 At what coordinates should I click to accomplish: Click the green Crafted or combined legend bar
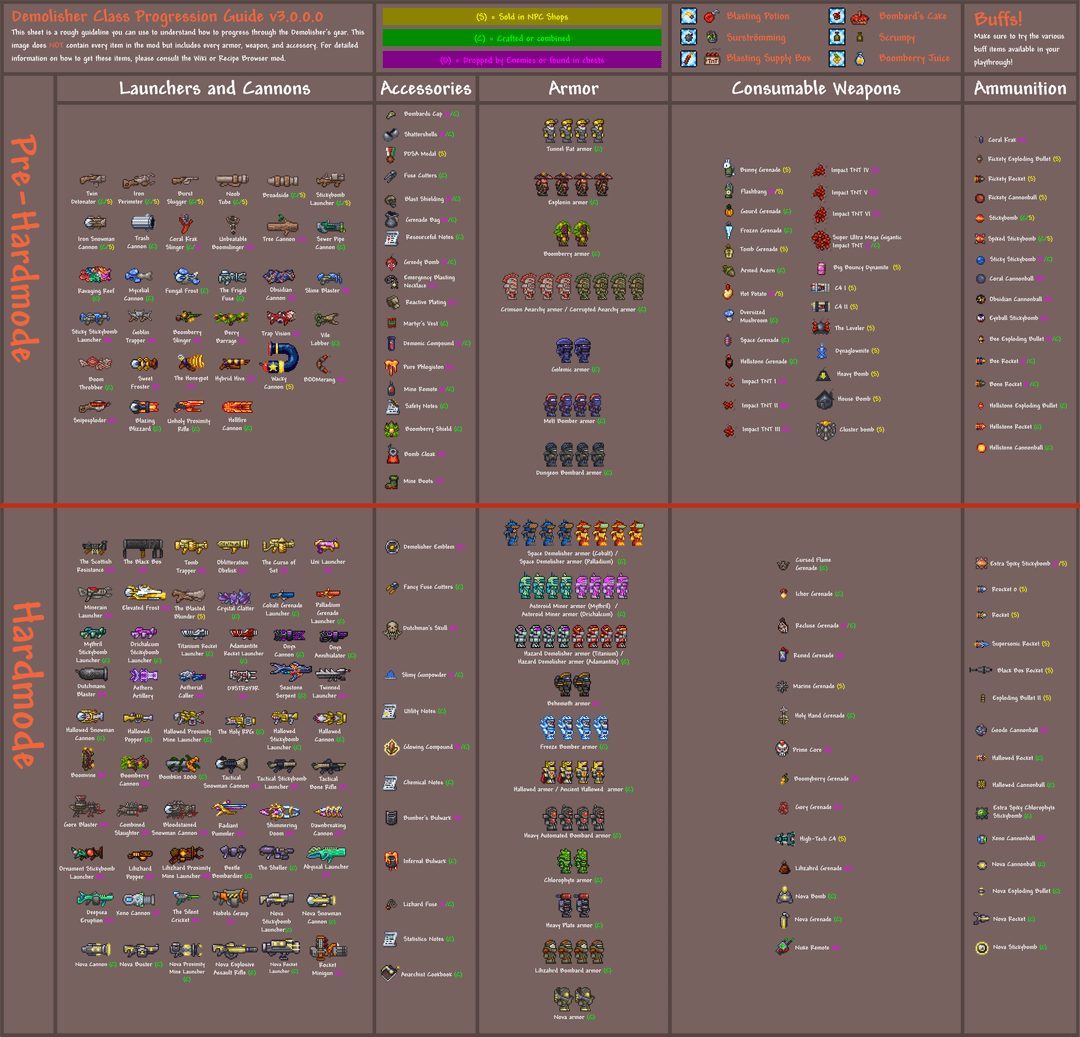click(522, 38)
